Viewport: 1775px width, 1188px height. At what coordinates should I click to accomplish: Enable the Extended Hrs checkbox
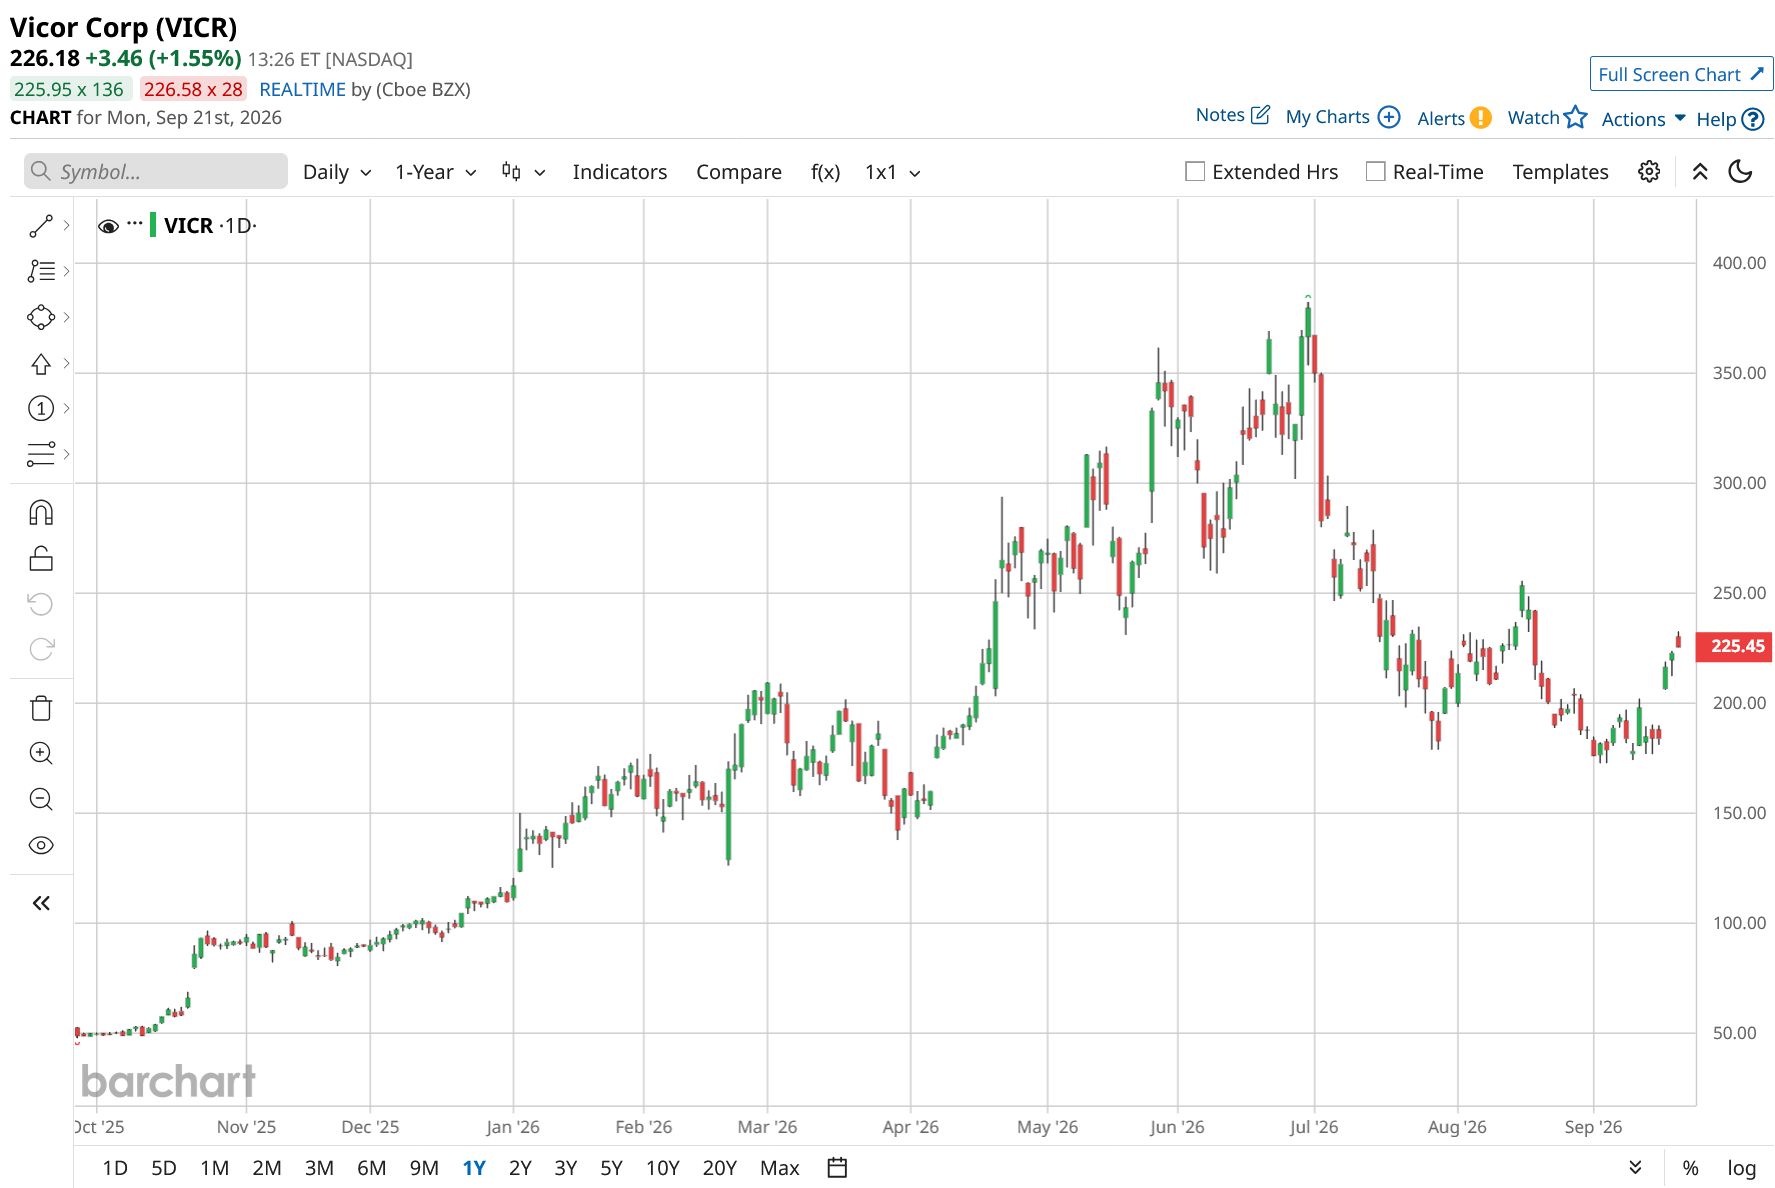(x=1195, y=172)
